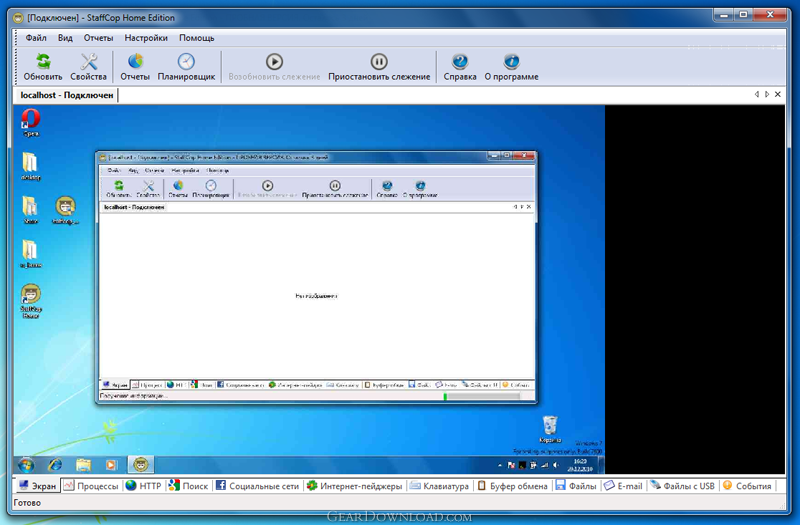Click desktop folder icon in captured screen

pos(31,166)
